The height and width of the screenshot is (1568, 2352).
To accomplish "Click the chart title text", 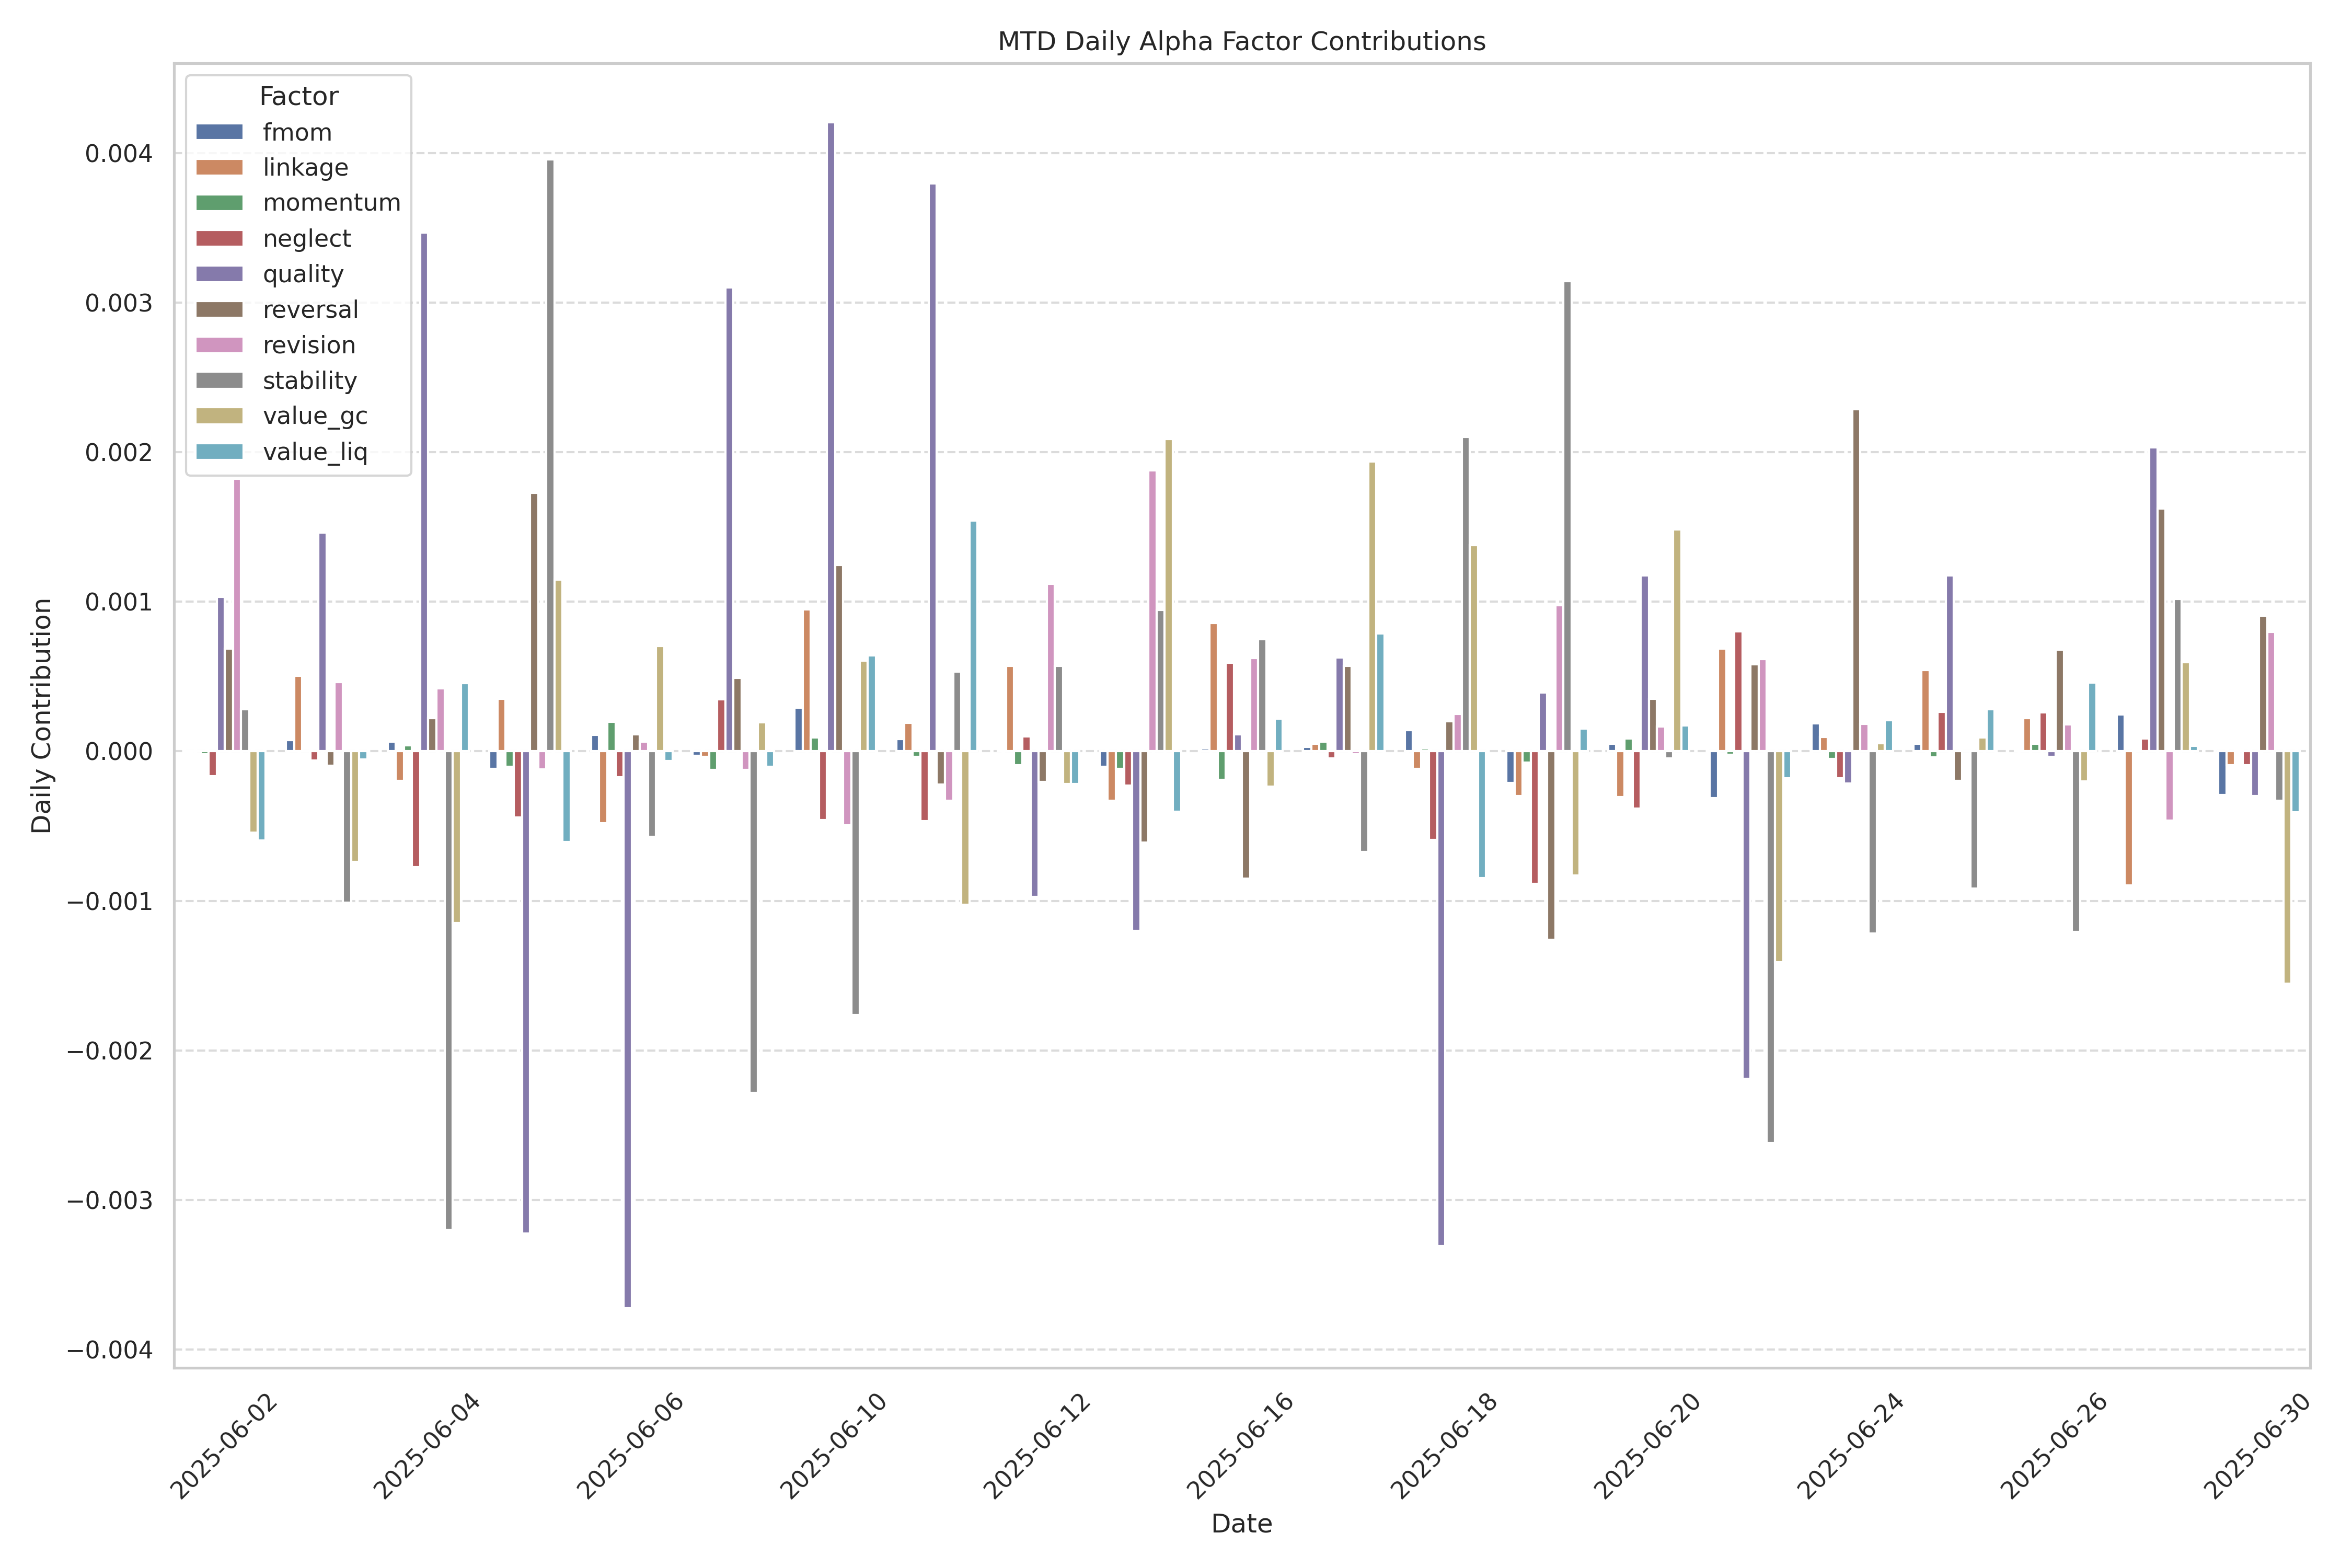I will point(1241,41).
